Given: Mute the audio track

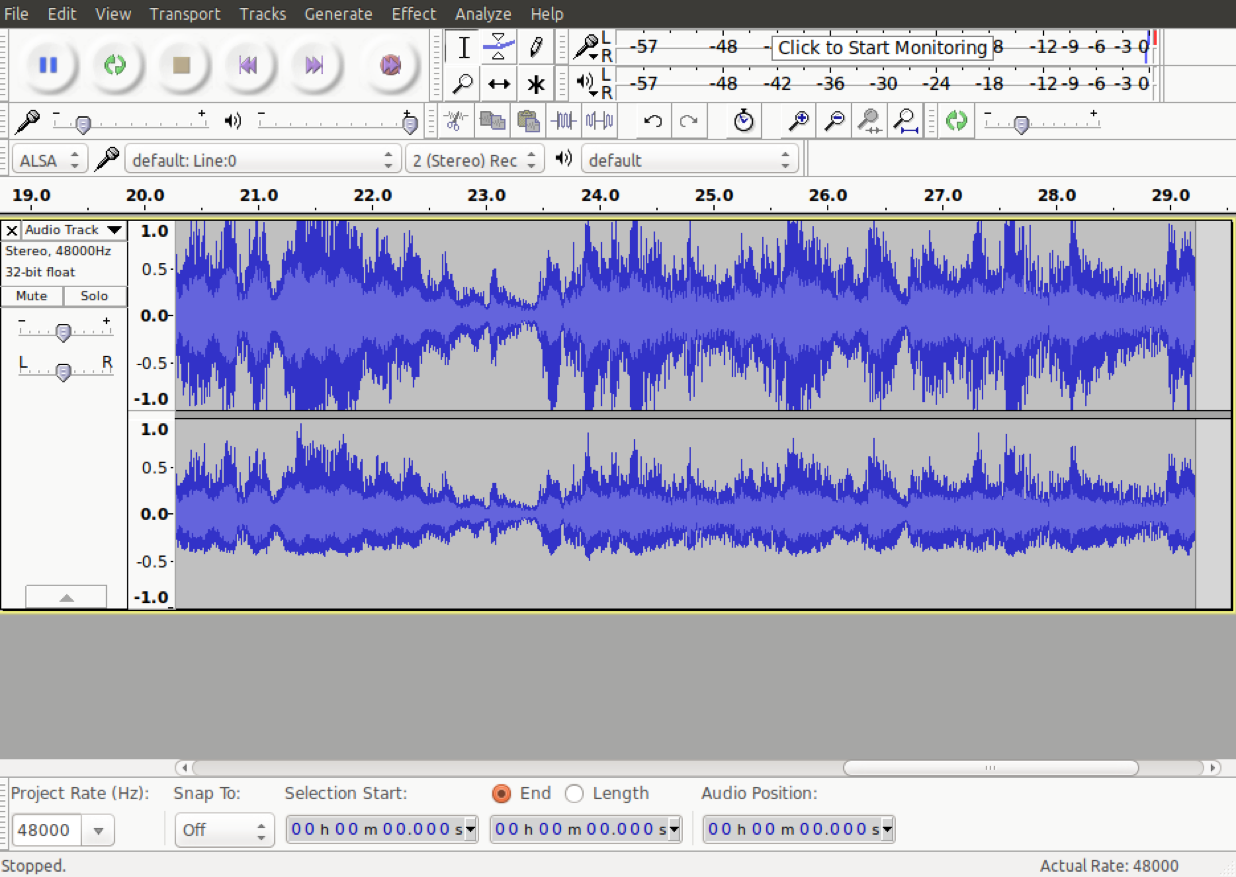Looking at the screenshot, I should [x=32, y=295].
